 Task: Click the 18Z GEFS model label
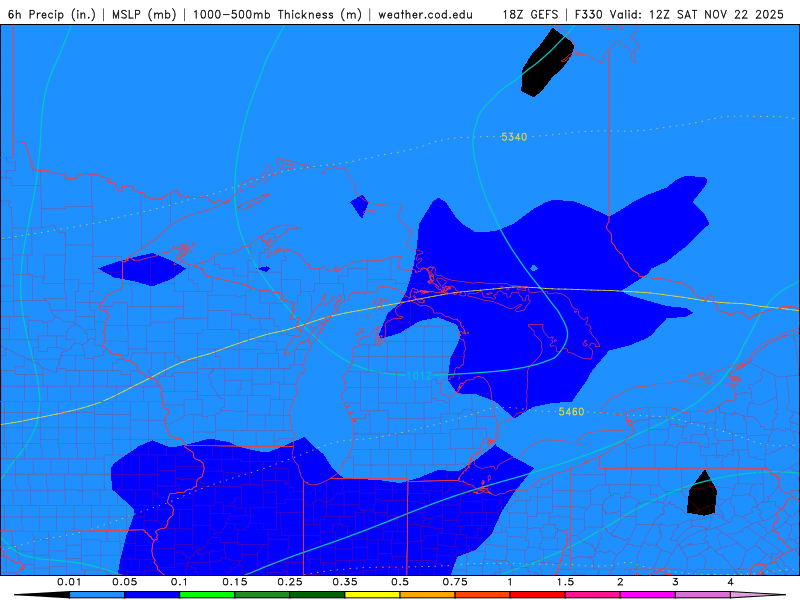point(530,14)
